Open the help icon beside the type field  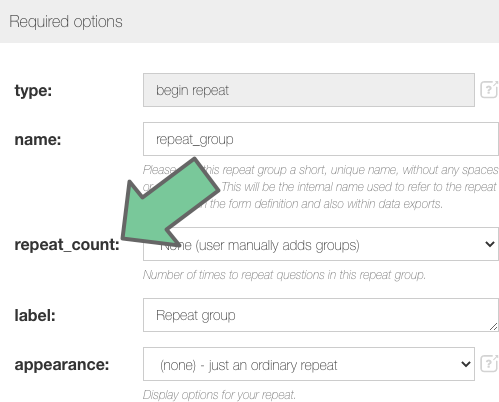tap(489, 89)
